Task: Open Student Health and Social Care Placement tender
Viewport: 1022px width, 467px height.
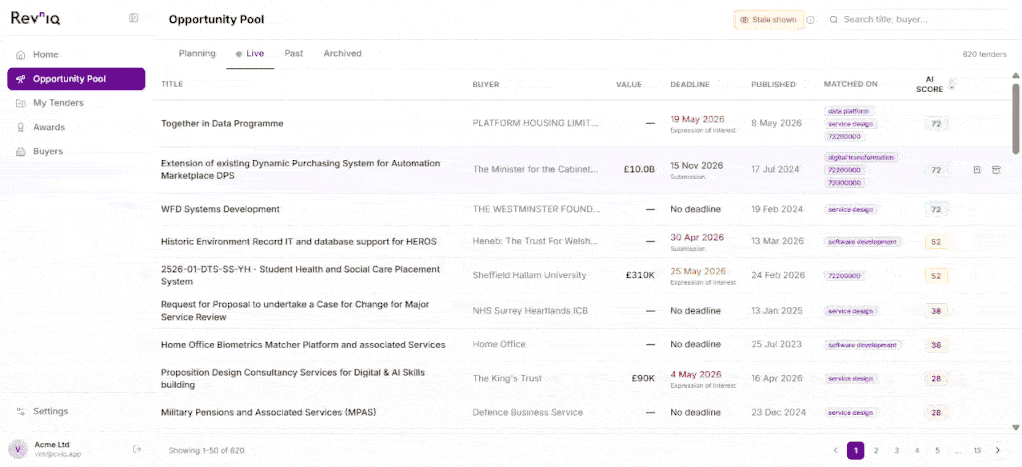Action: (300, 275)
